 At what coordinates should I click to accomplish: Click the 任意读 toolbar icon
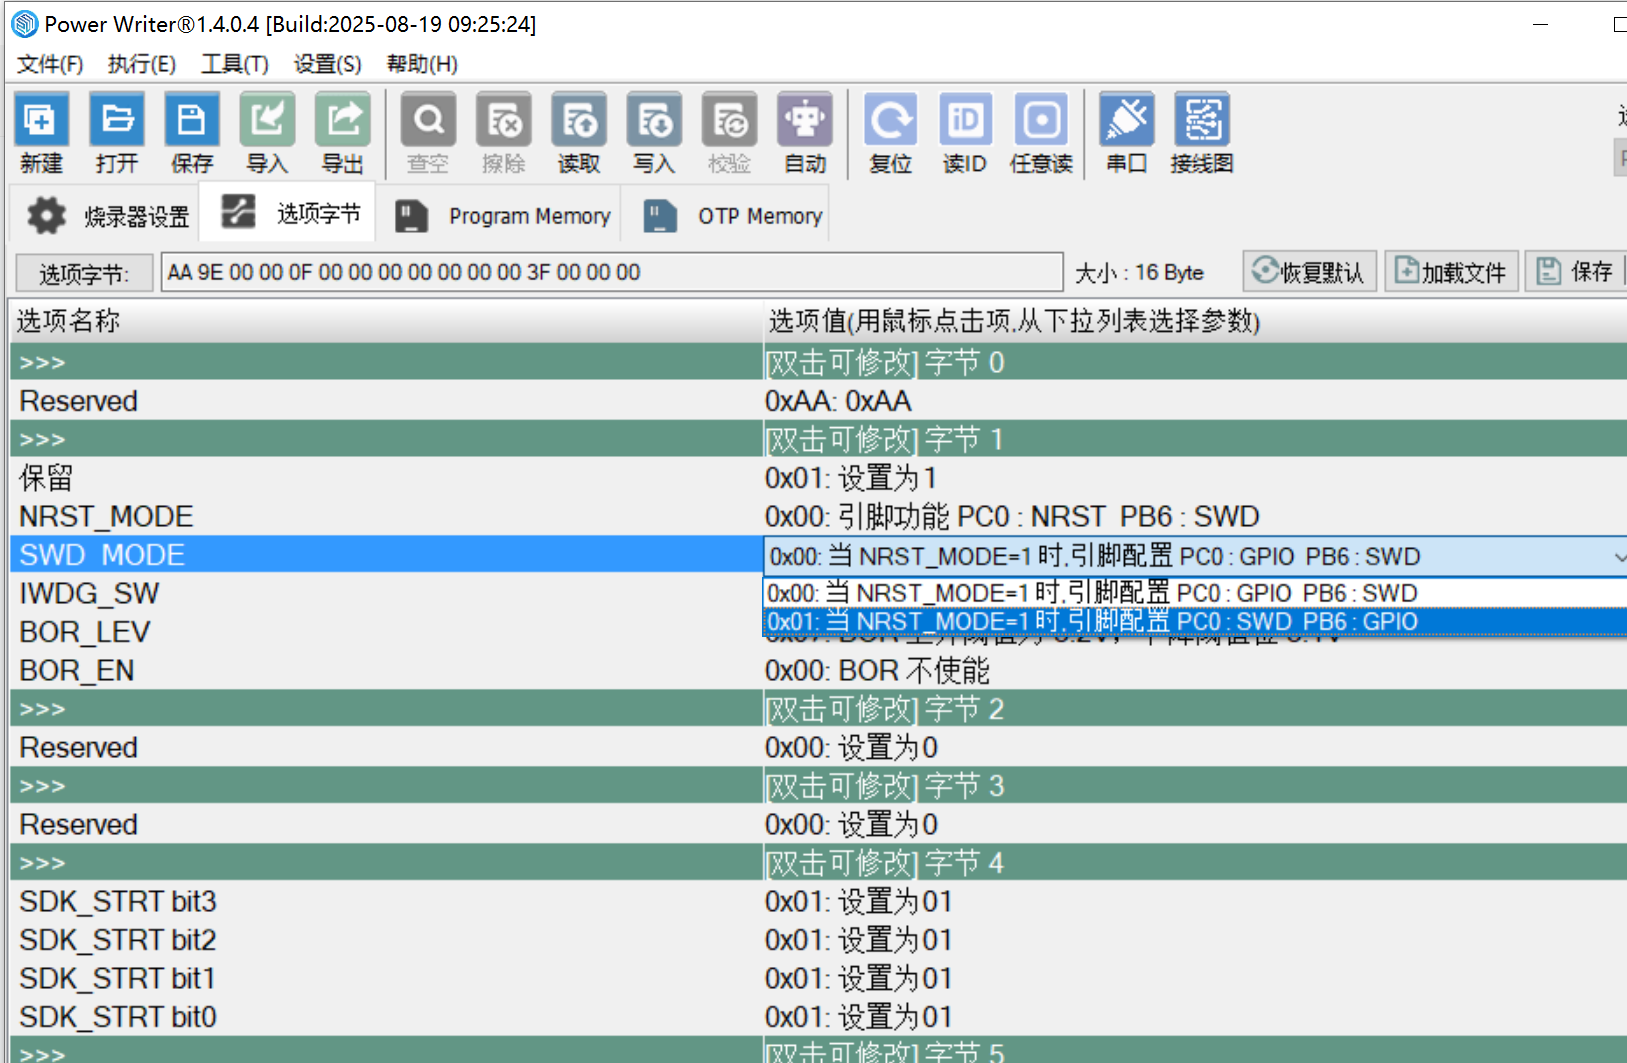coord(1041,133)
